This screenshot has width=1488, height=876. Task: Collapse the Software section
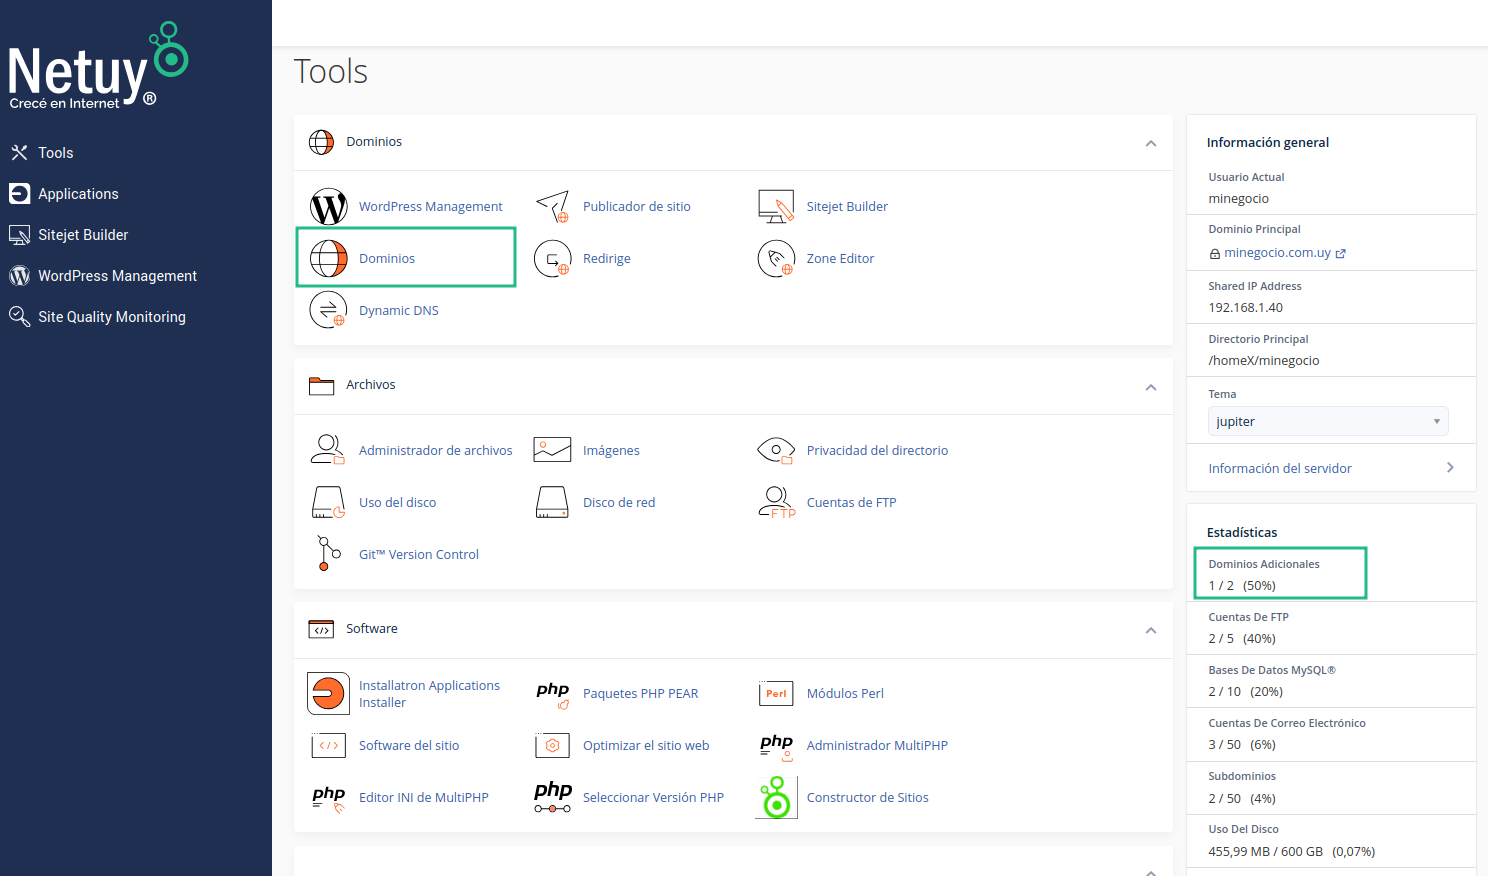coord(1151,630)
